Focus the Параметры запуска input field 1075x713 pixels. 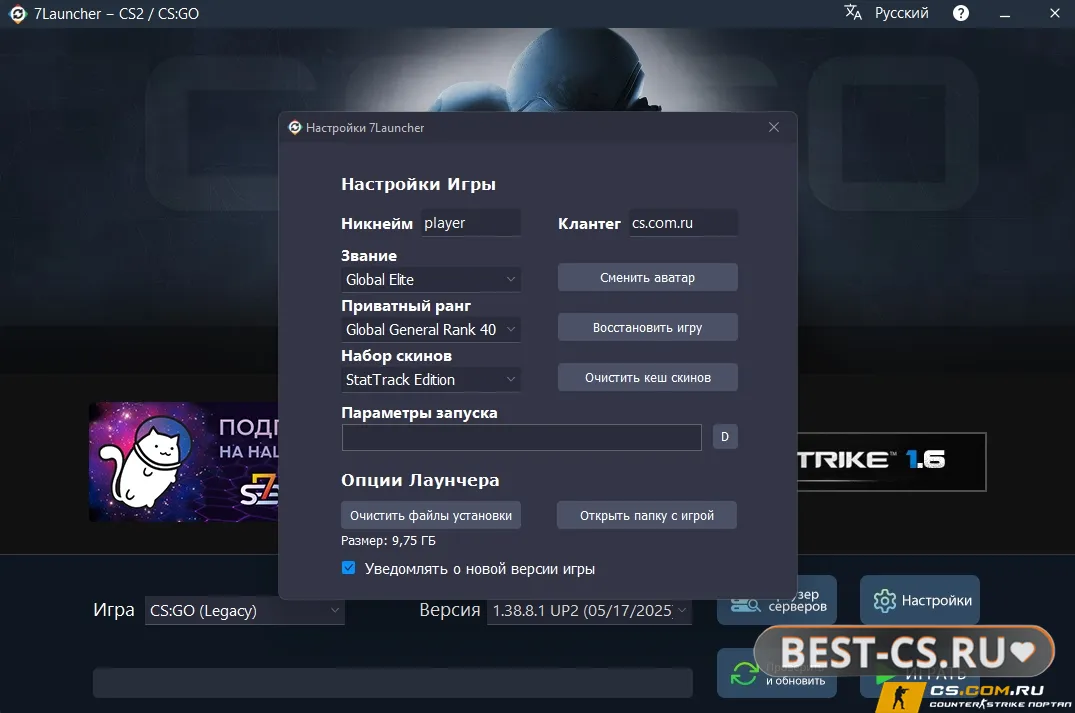tap(522, 437)
